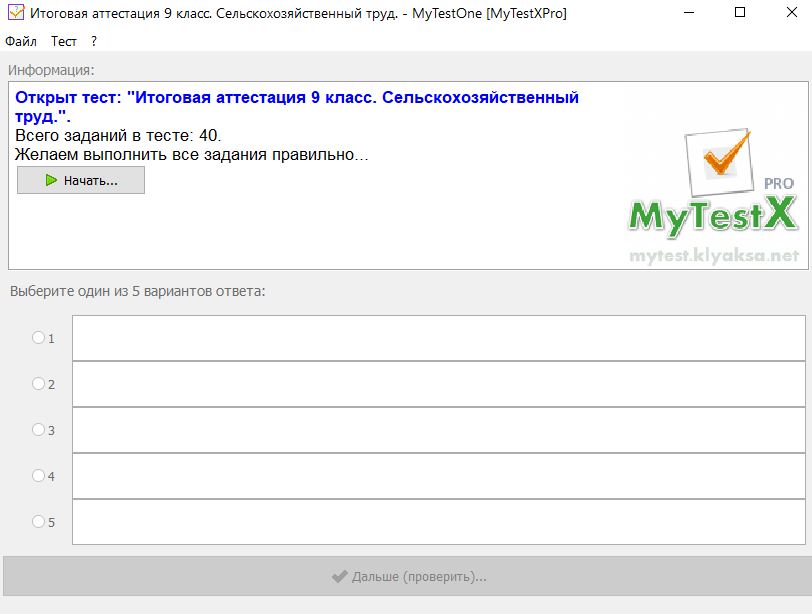Click the MyTestX PRO logo image
The height and width of the screenshot is (614, 812).
tap(714, 196)
